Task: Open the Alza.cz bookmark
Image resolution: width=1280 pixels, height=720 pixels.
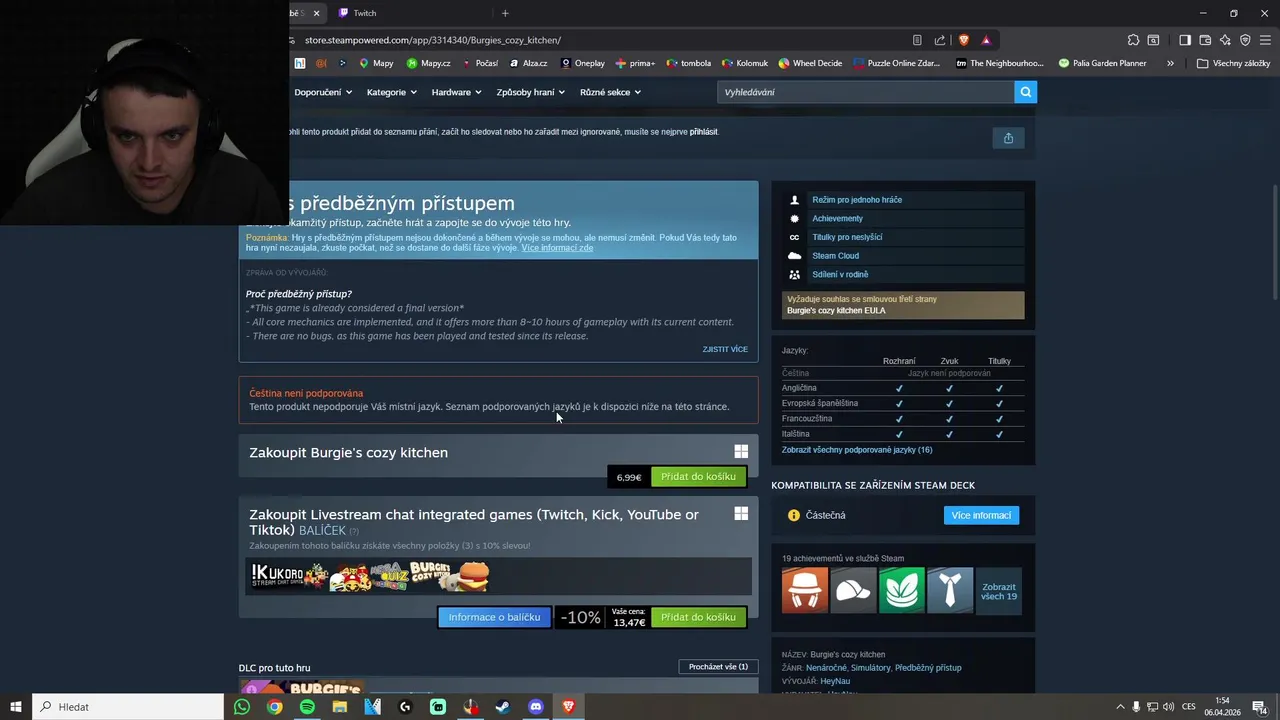Action: (528, 63)
